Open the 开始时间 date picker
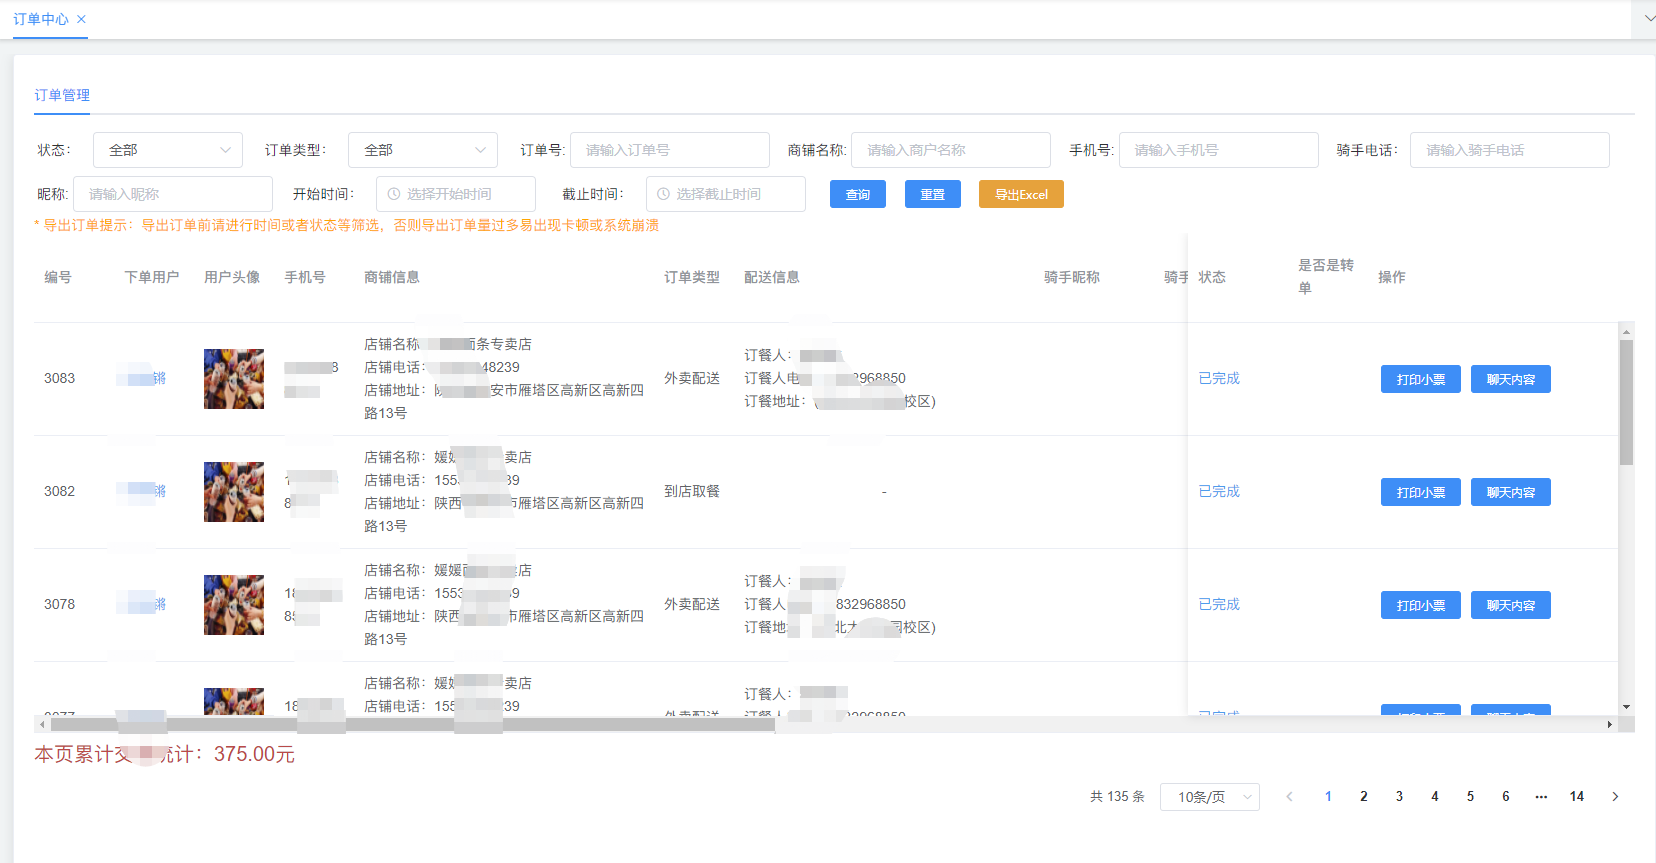Image resolution: width=1656 pixels, height=863 pixels. [456, 194]
